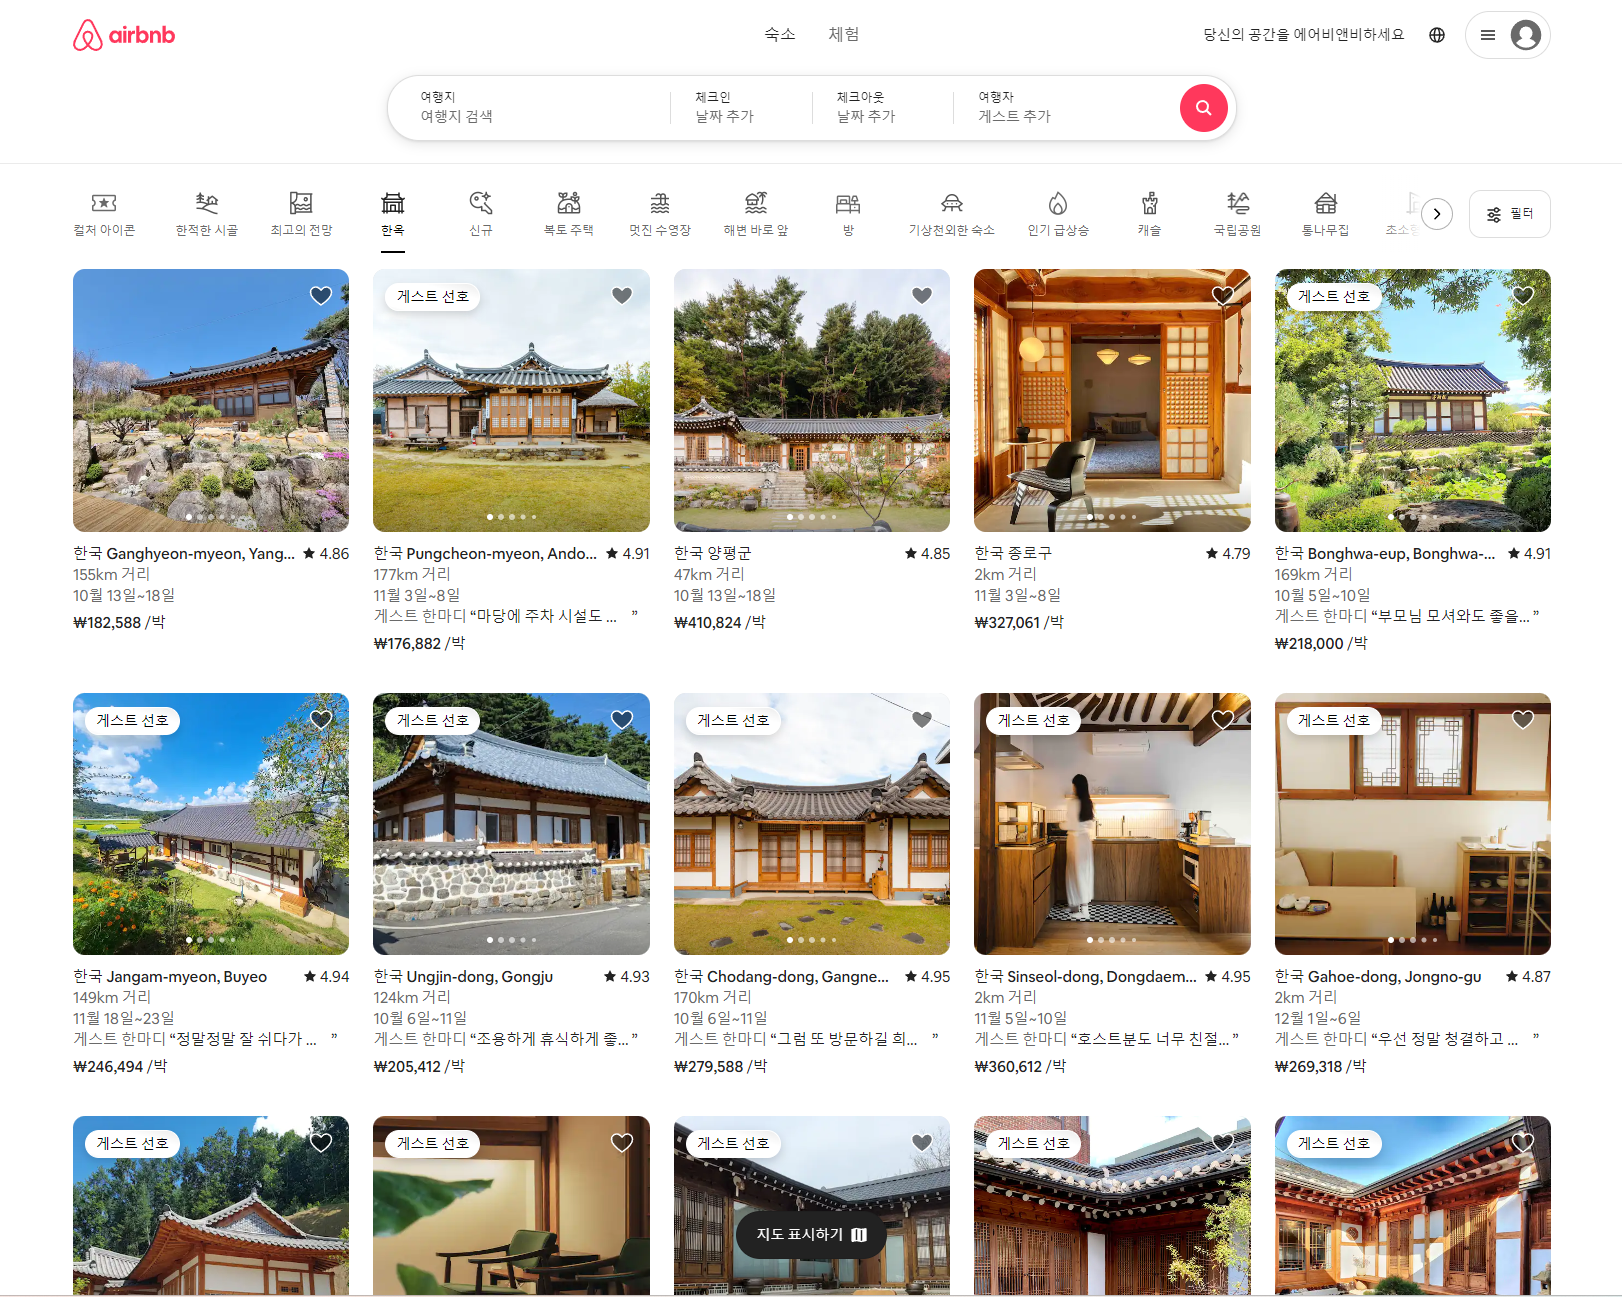Open 한국 Chodang-dong listing title
The image size is (1622, 1297).
coord(781,976)
